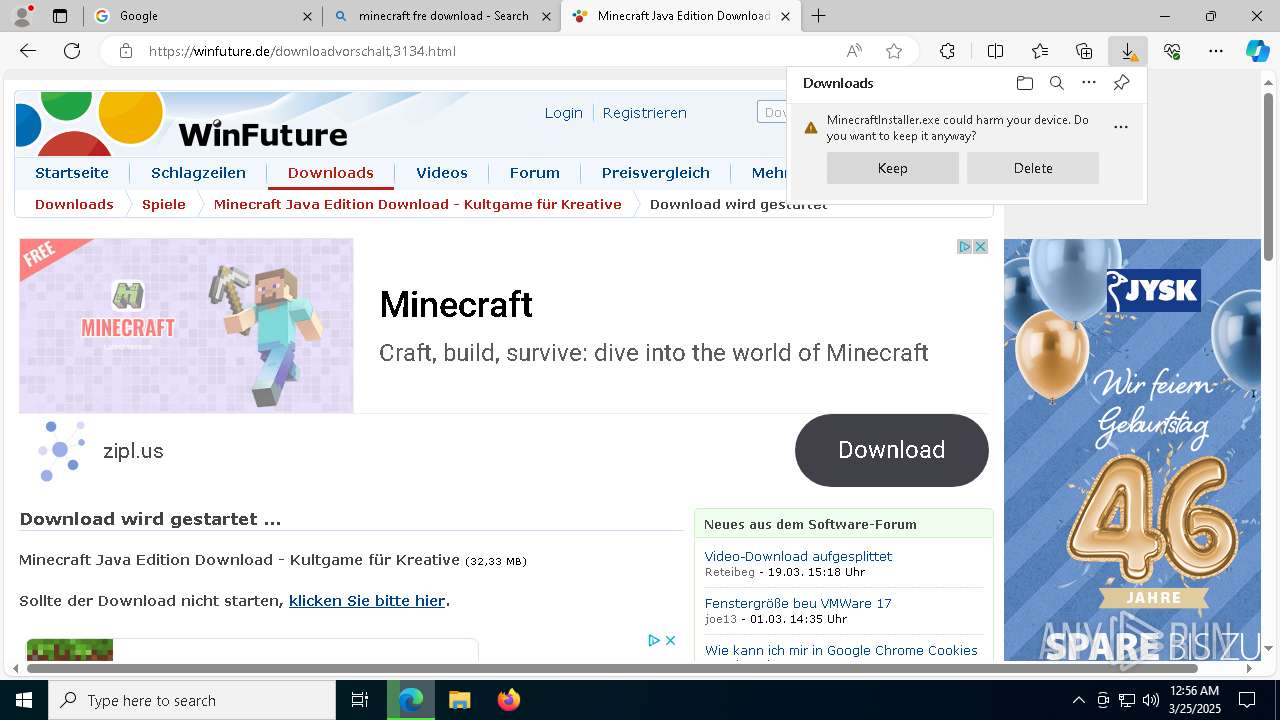Open the Extensions puzzle icon
1280x720 pixels.
(x=947, y=51)
